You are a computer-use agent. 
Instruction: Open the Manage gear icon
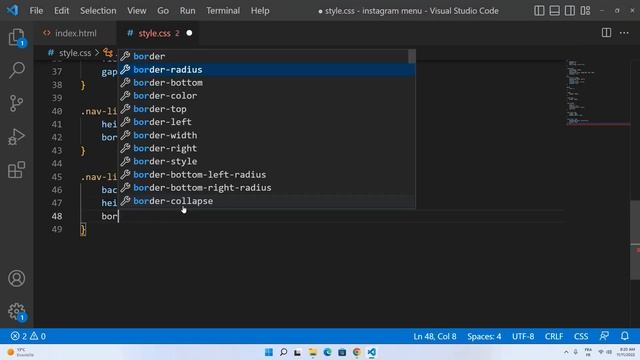(x=16, y=312)
